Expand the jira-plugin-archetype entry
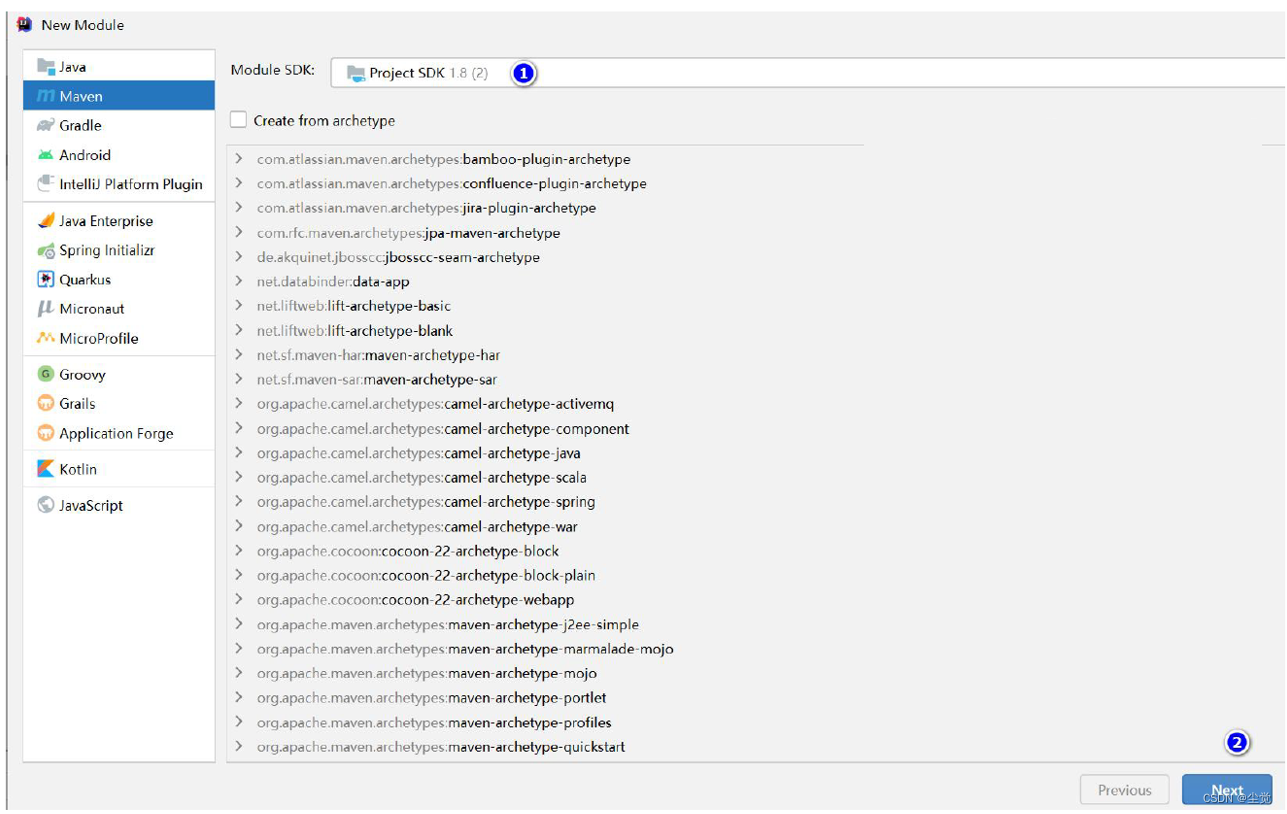This screenshot has height=814, width=1287. (x=239, y=208)
